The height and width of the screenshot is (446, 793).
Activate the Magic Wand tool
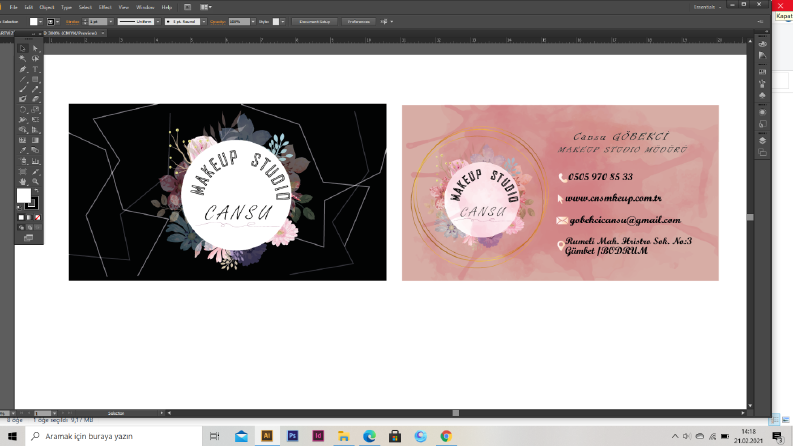click(23, 59)
